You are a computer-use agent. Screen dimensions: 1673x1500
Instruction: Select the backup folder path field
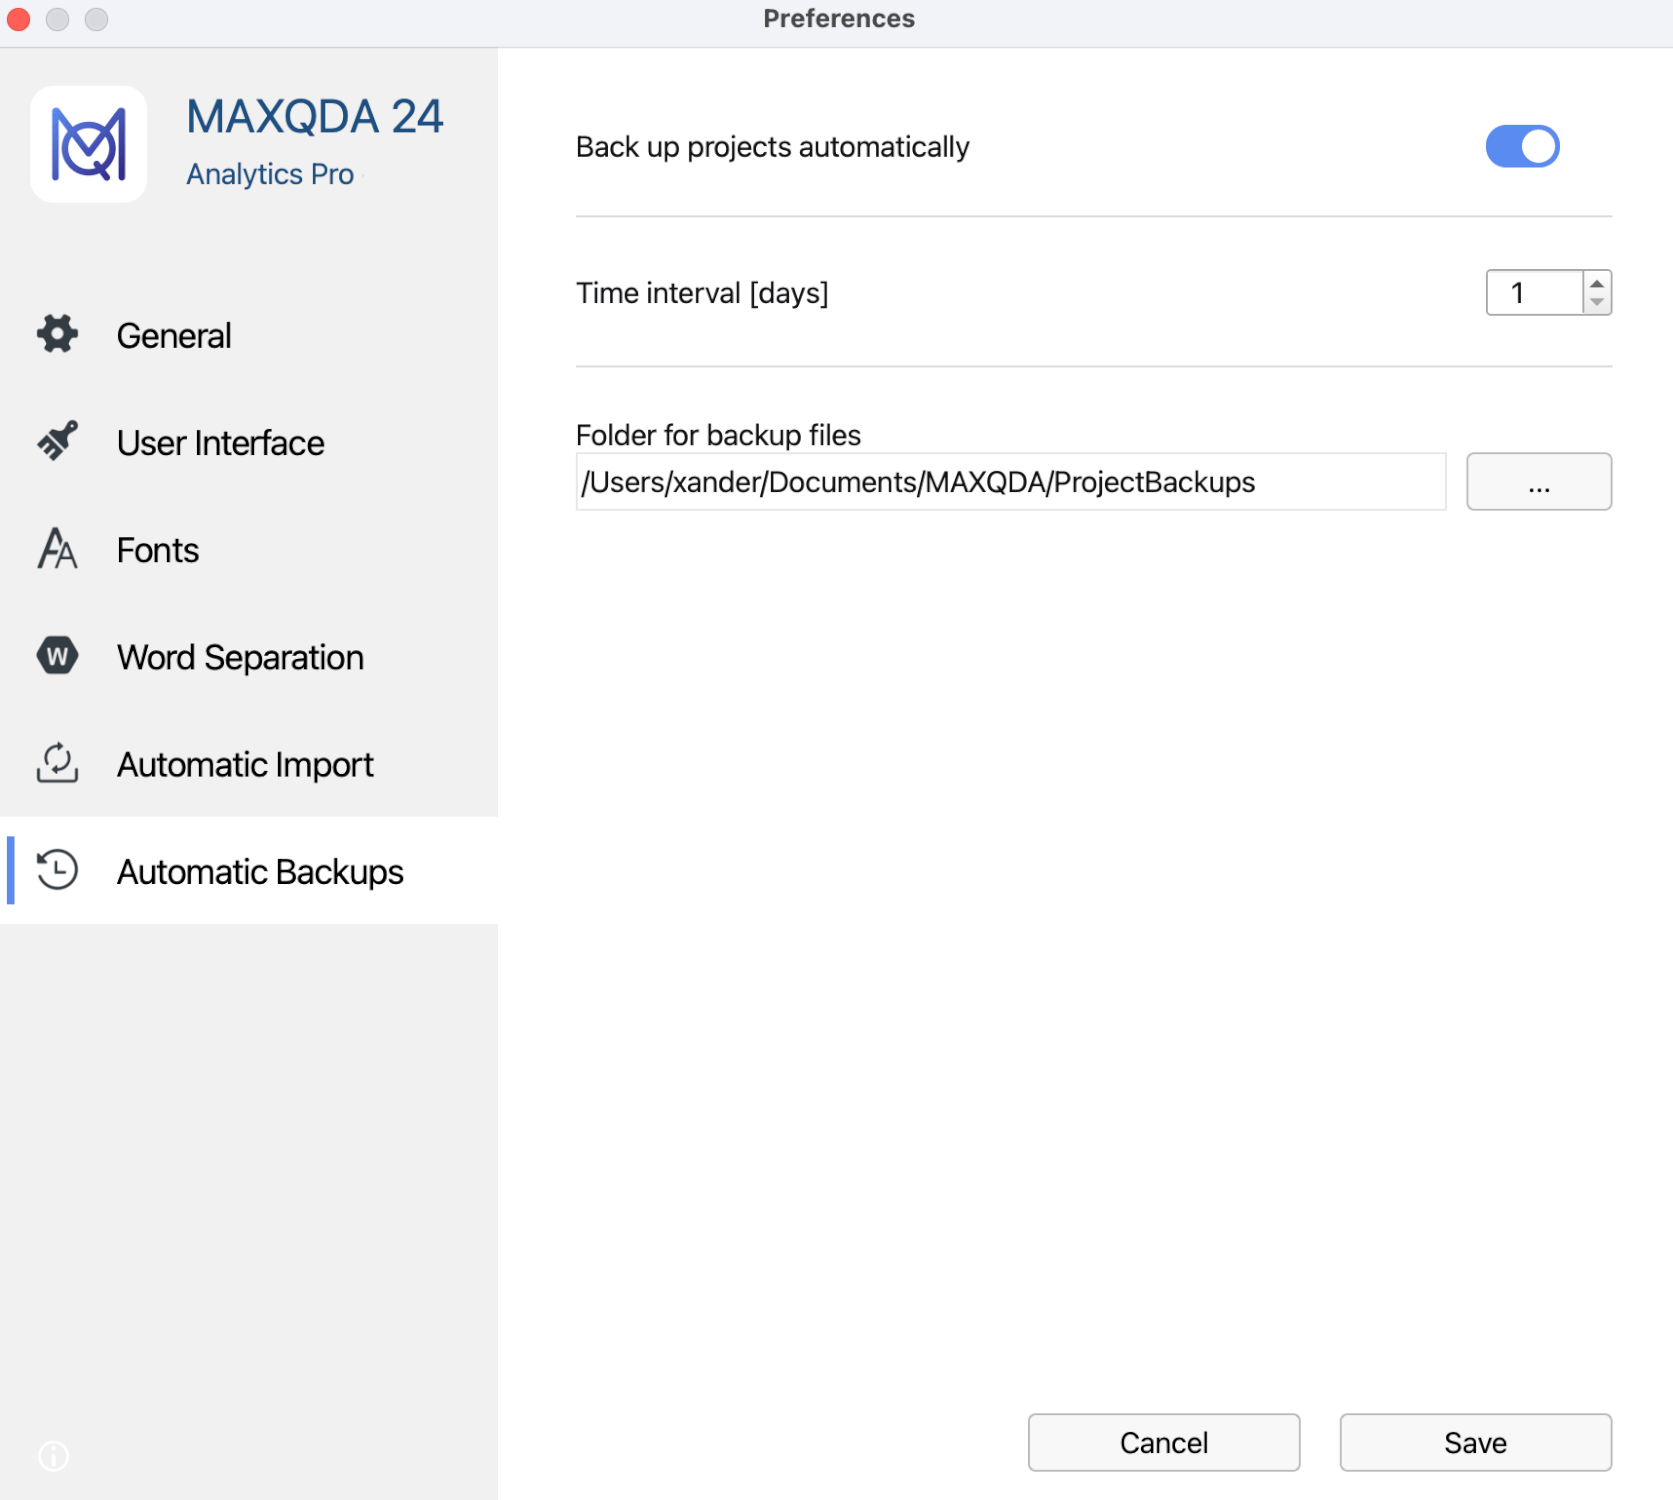[x=1010, y=481]
